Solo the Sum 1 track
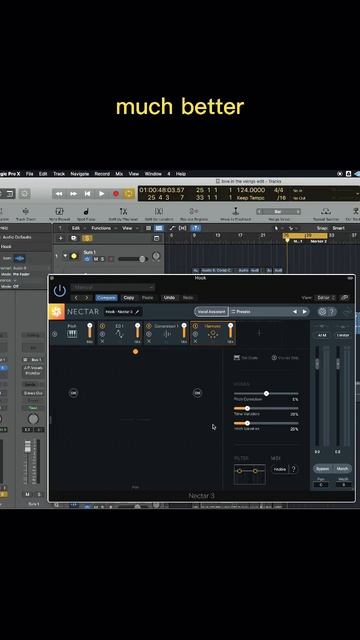This screenshot has width=360, height=640. (x=102, y=259)
